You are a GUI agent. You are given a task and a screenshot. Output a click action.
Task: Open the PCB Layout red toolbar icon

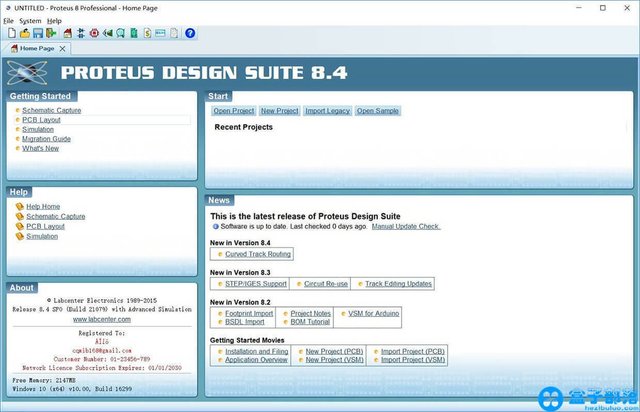94,33
